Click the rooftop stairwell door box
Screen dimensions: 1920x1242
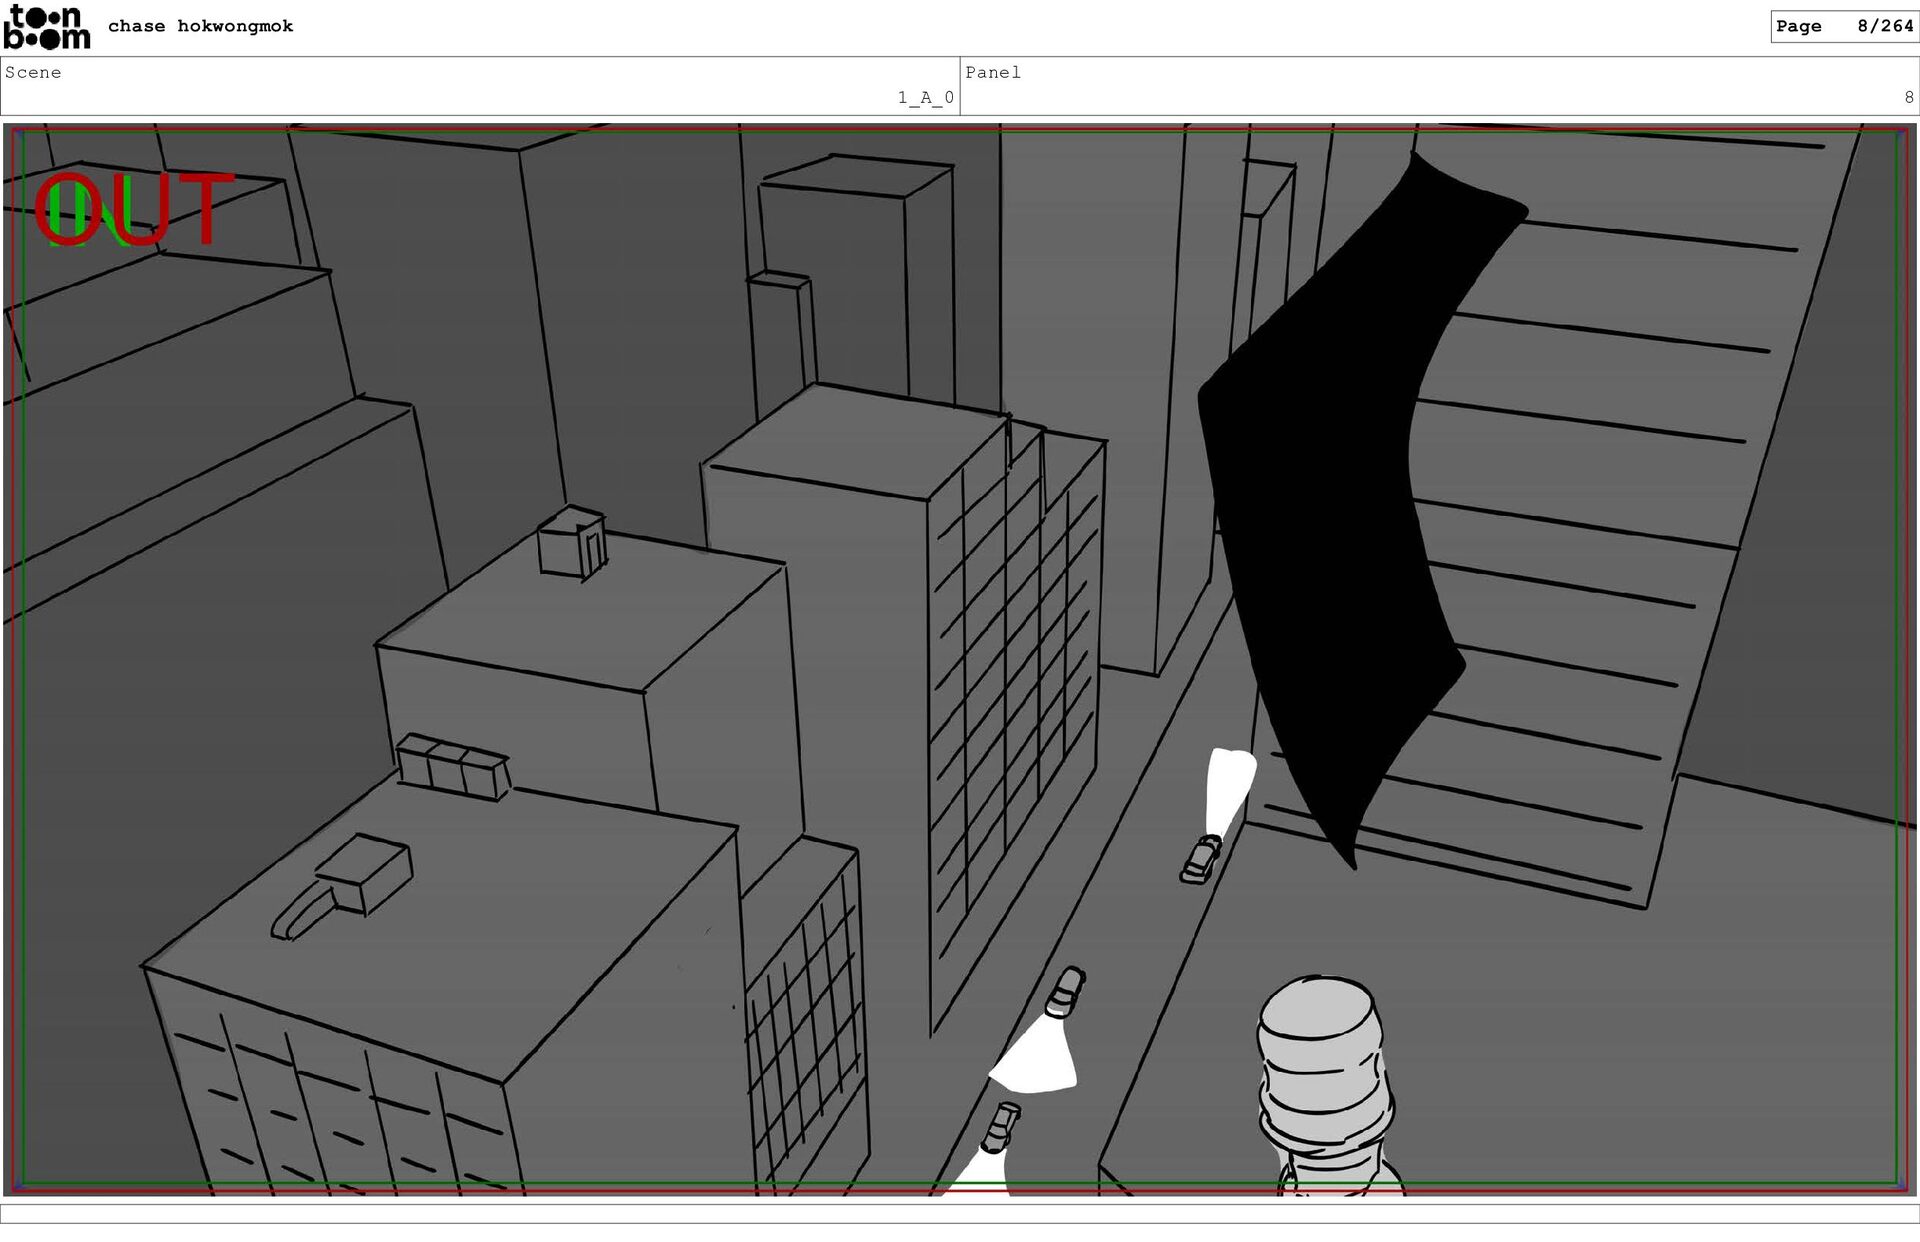[572, 543]
